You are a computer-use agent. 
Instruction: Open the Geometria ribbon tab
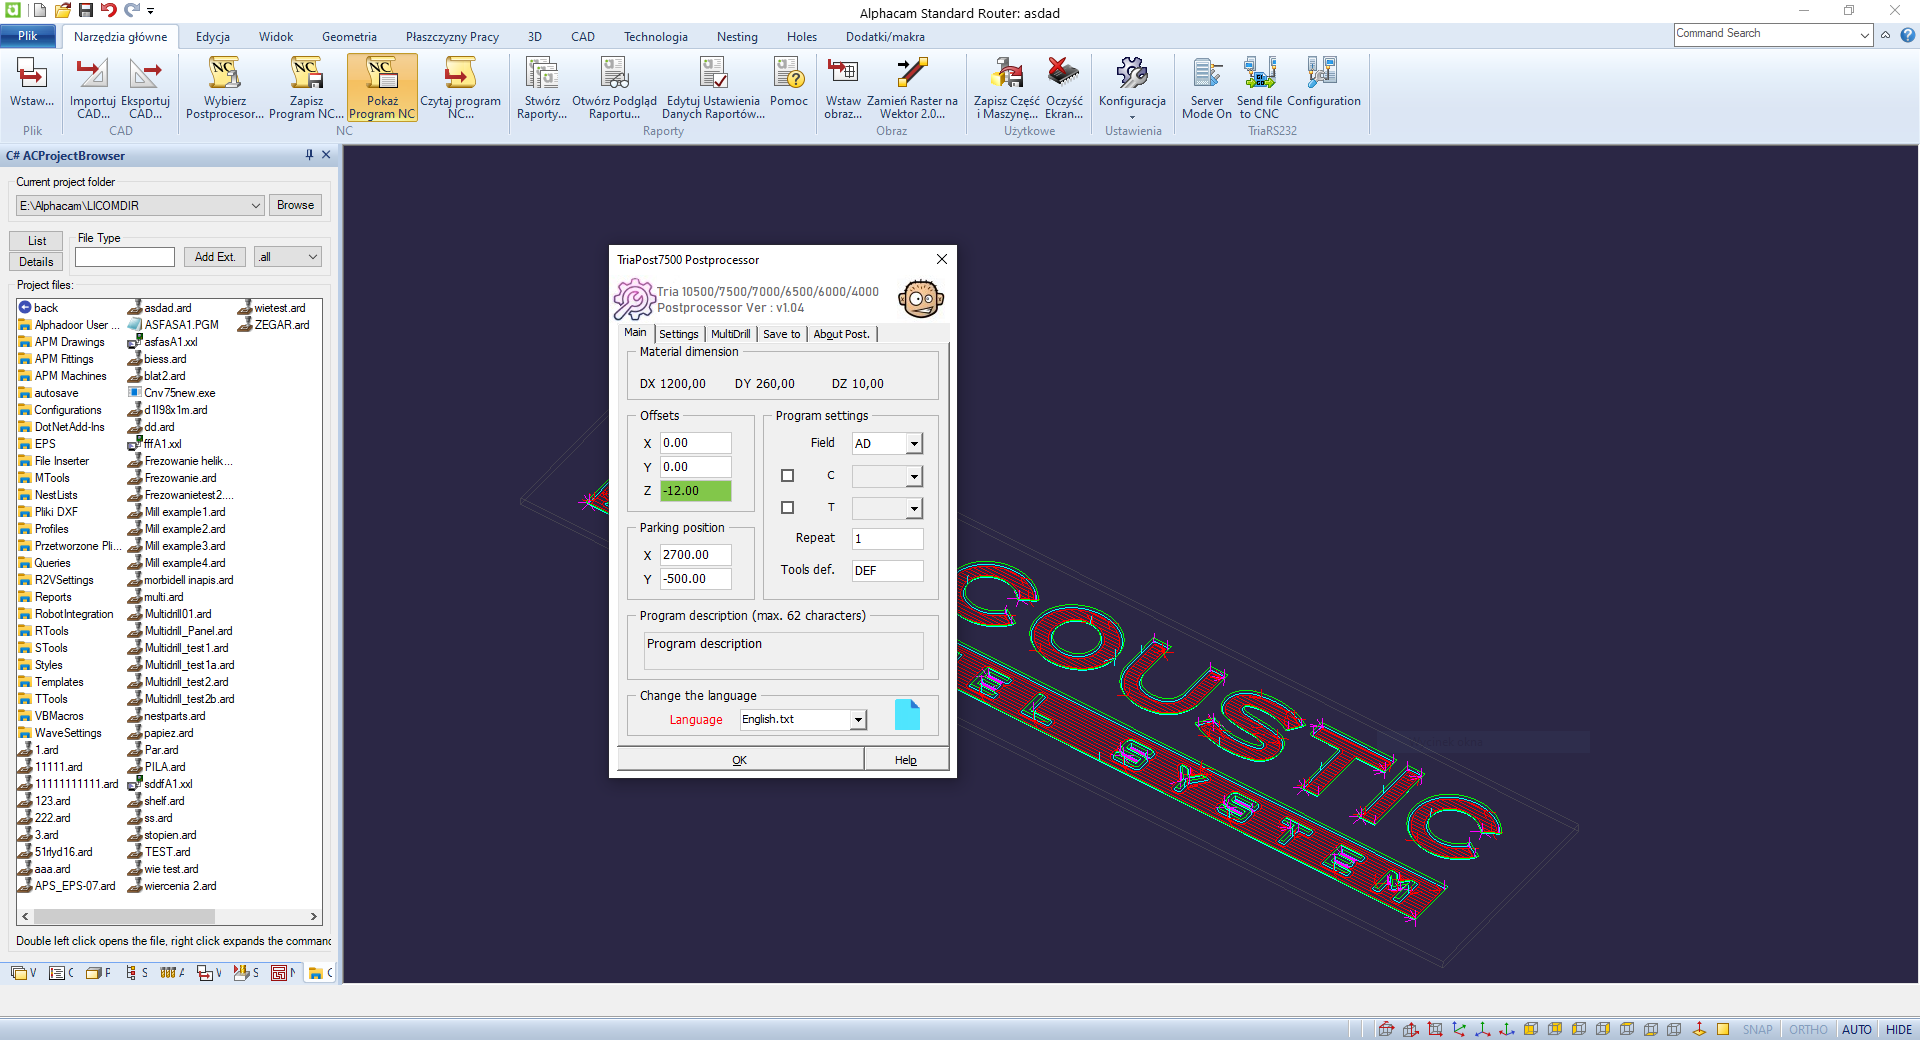point(349,37)
